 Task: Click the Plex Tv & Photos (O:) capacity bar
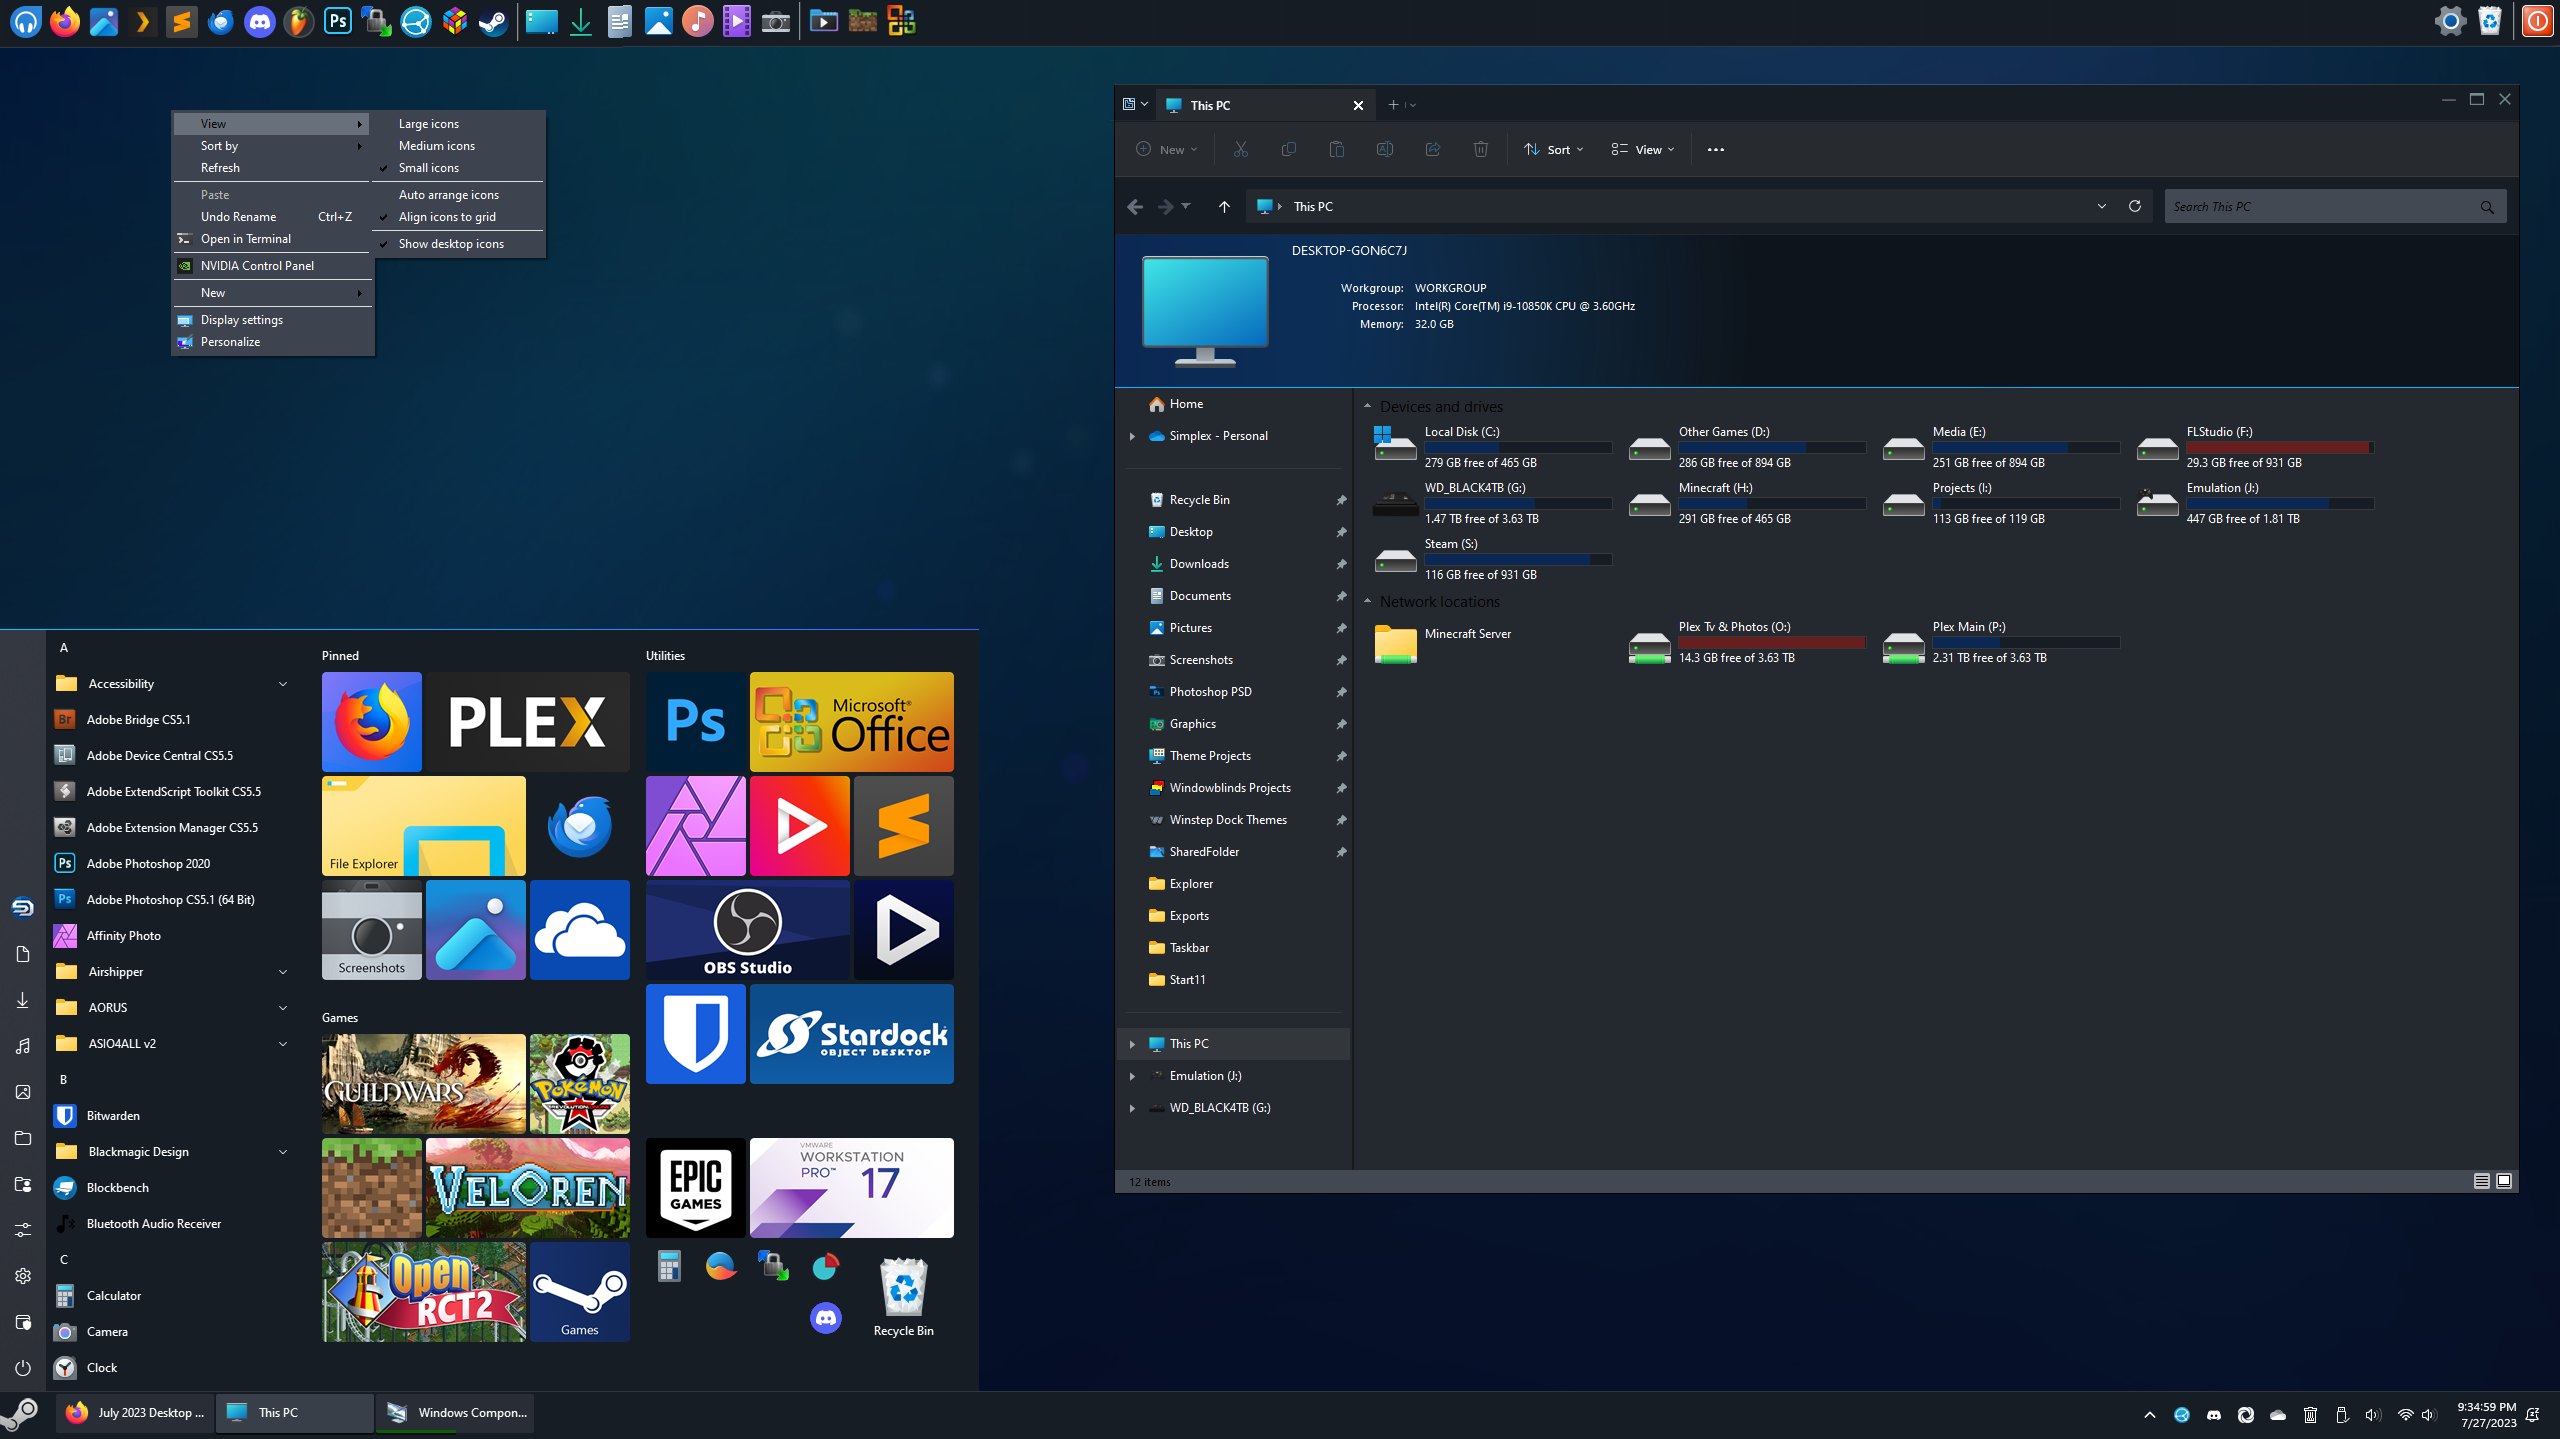click(x=1771, y=642)
